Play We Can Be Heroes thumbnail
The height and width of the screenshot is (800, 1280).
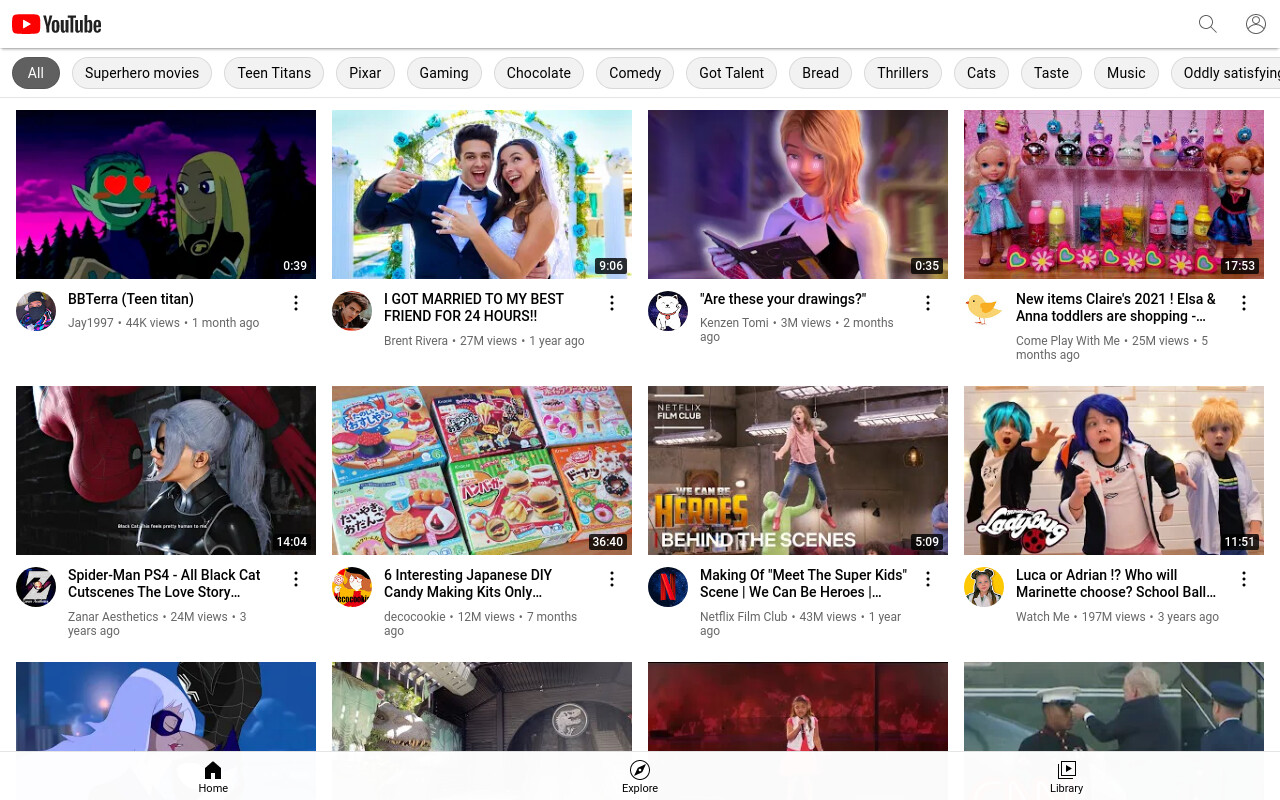pyautogui.click(x=798, y=470)
